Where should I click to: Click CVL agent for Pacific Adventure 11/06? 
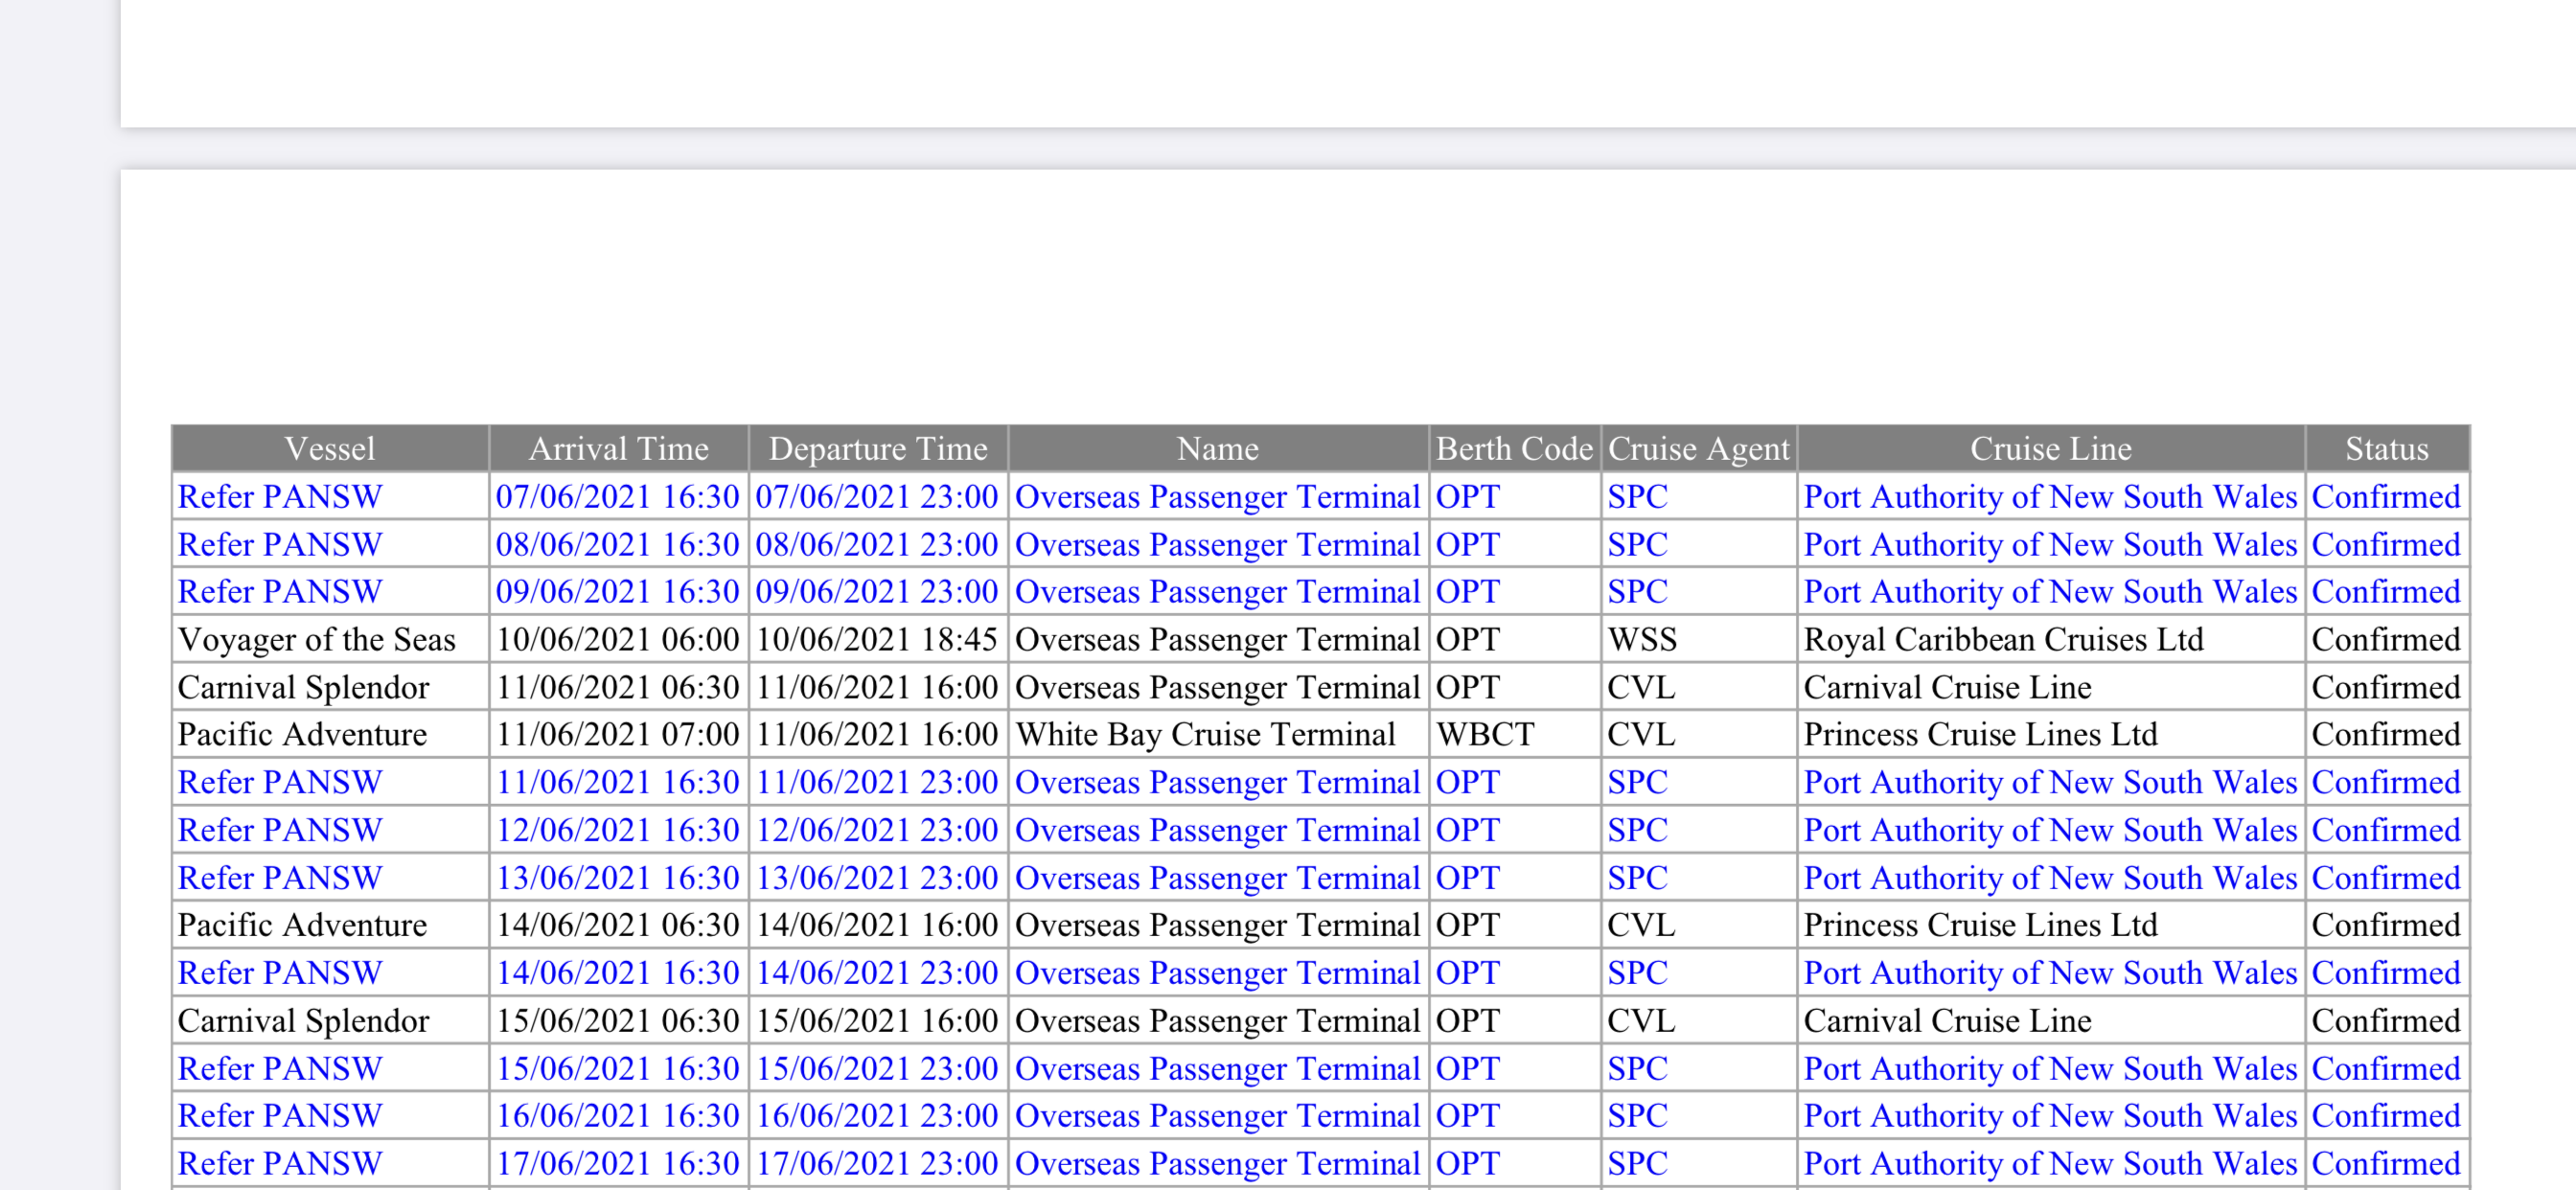click(x=1641, y=735)
